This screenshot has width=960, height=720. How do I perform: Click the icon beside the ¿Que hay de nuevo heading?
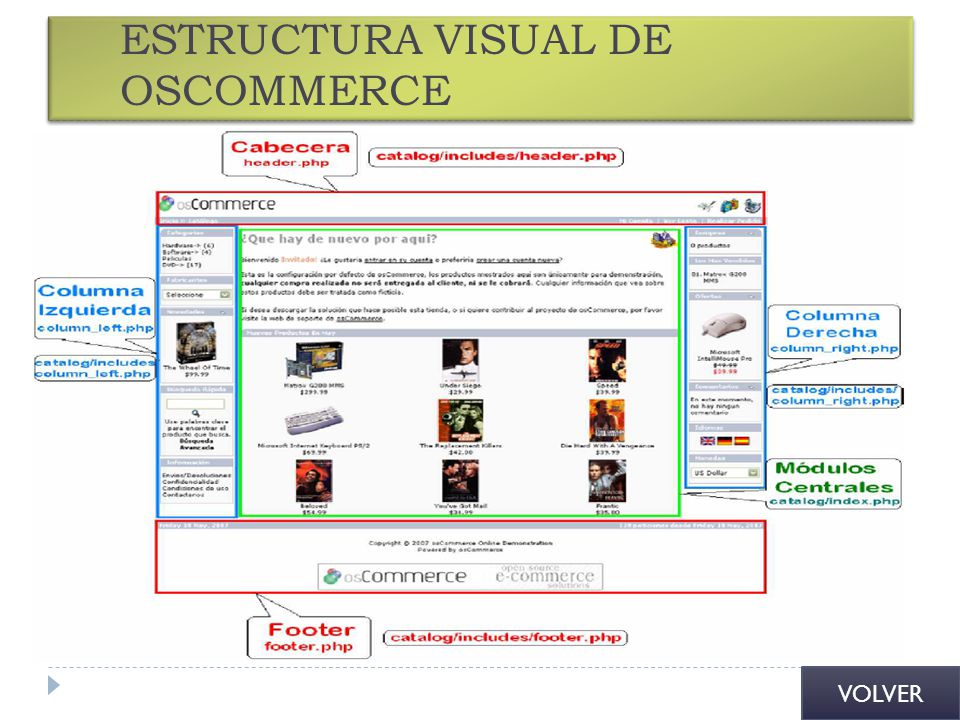(x=663, y=239)
